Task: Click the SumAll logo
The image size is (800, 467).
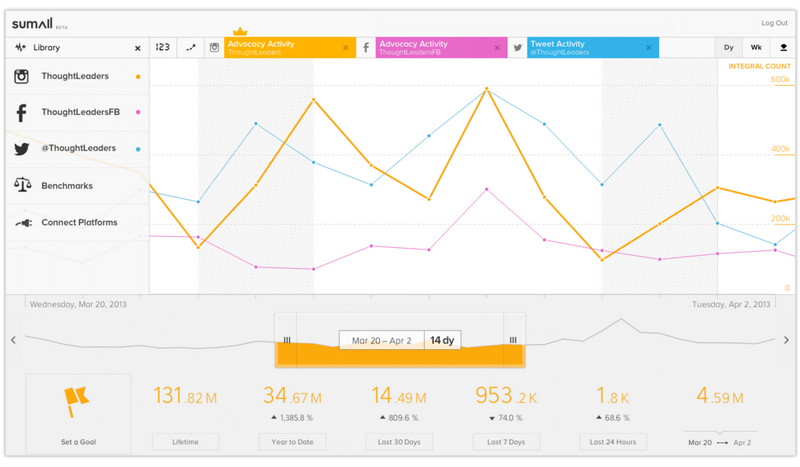Action: pos(33,23)
